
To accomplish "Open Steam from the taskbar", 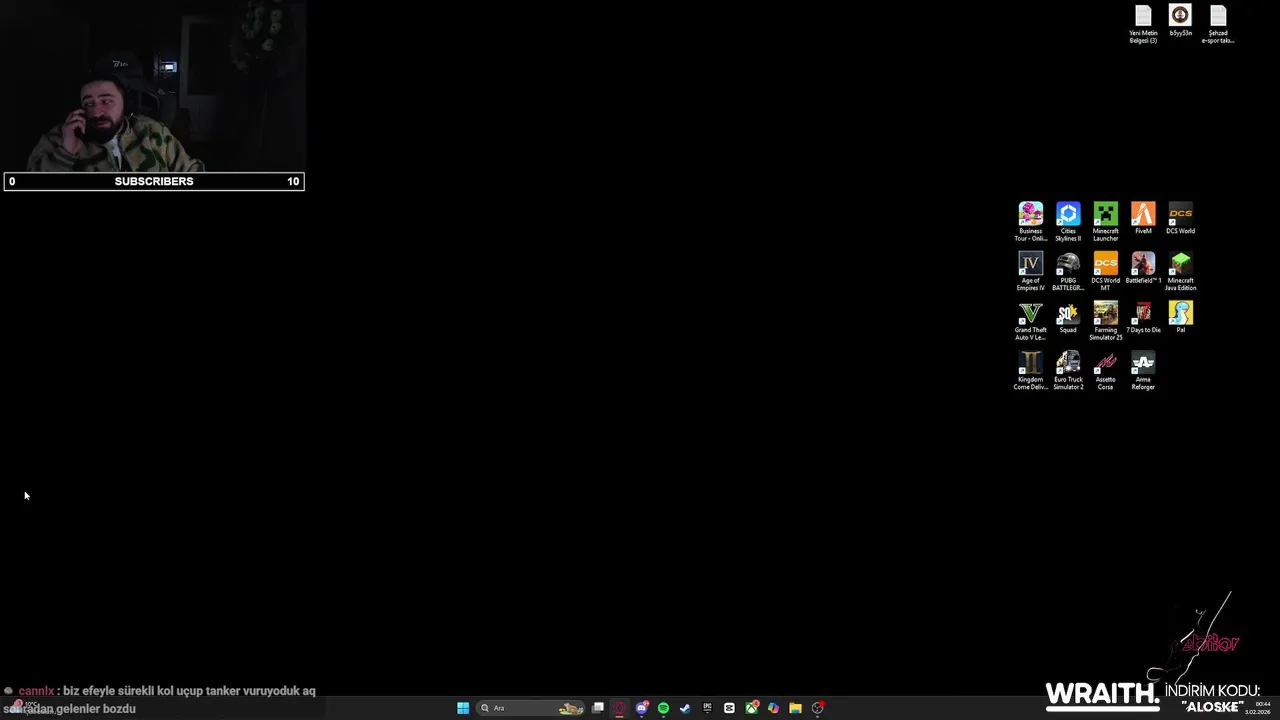I will click(685, 708).
